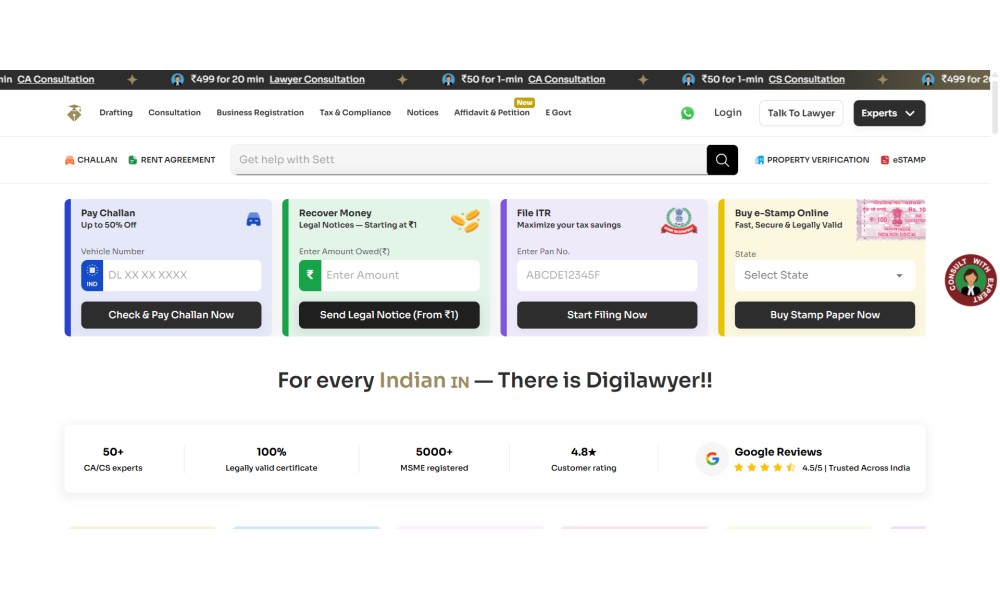This screenshot has width=1000, height=600.
Task: Open the Affidavit & Petition menu
Action: click(x=492, y=113)
